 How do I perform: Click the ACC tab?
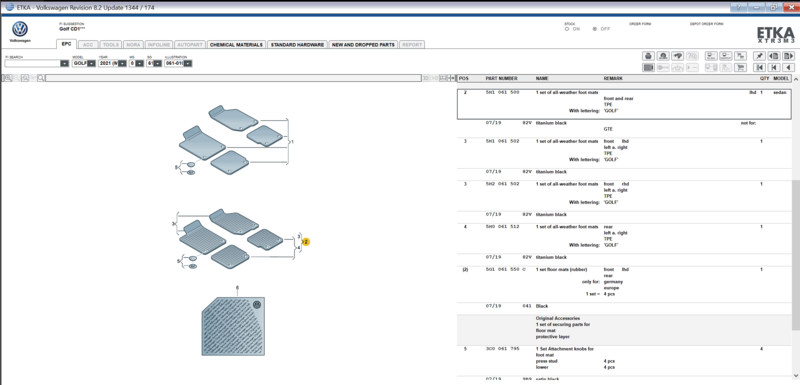(88, 45)
